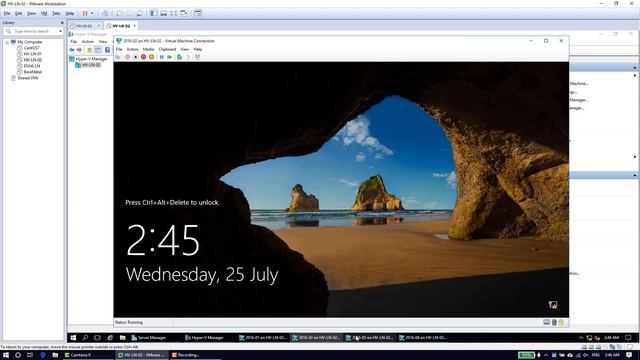
Task: Click the Revert icon in VM Connection toolbar
Action: (188, 57)
